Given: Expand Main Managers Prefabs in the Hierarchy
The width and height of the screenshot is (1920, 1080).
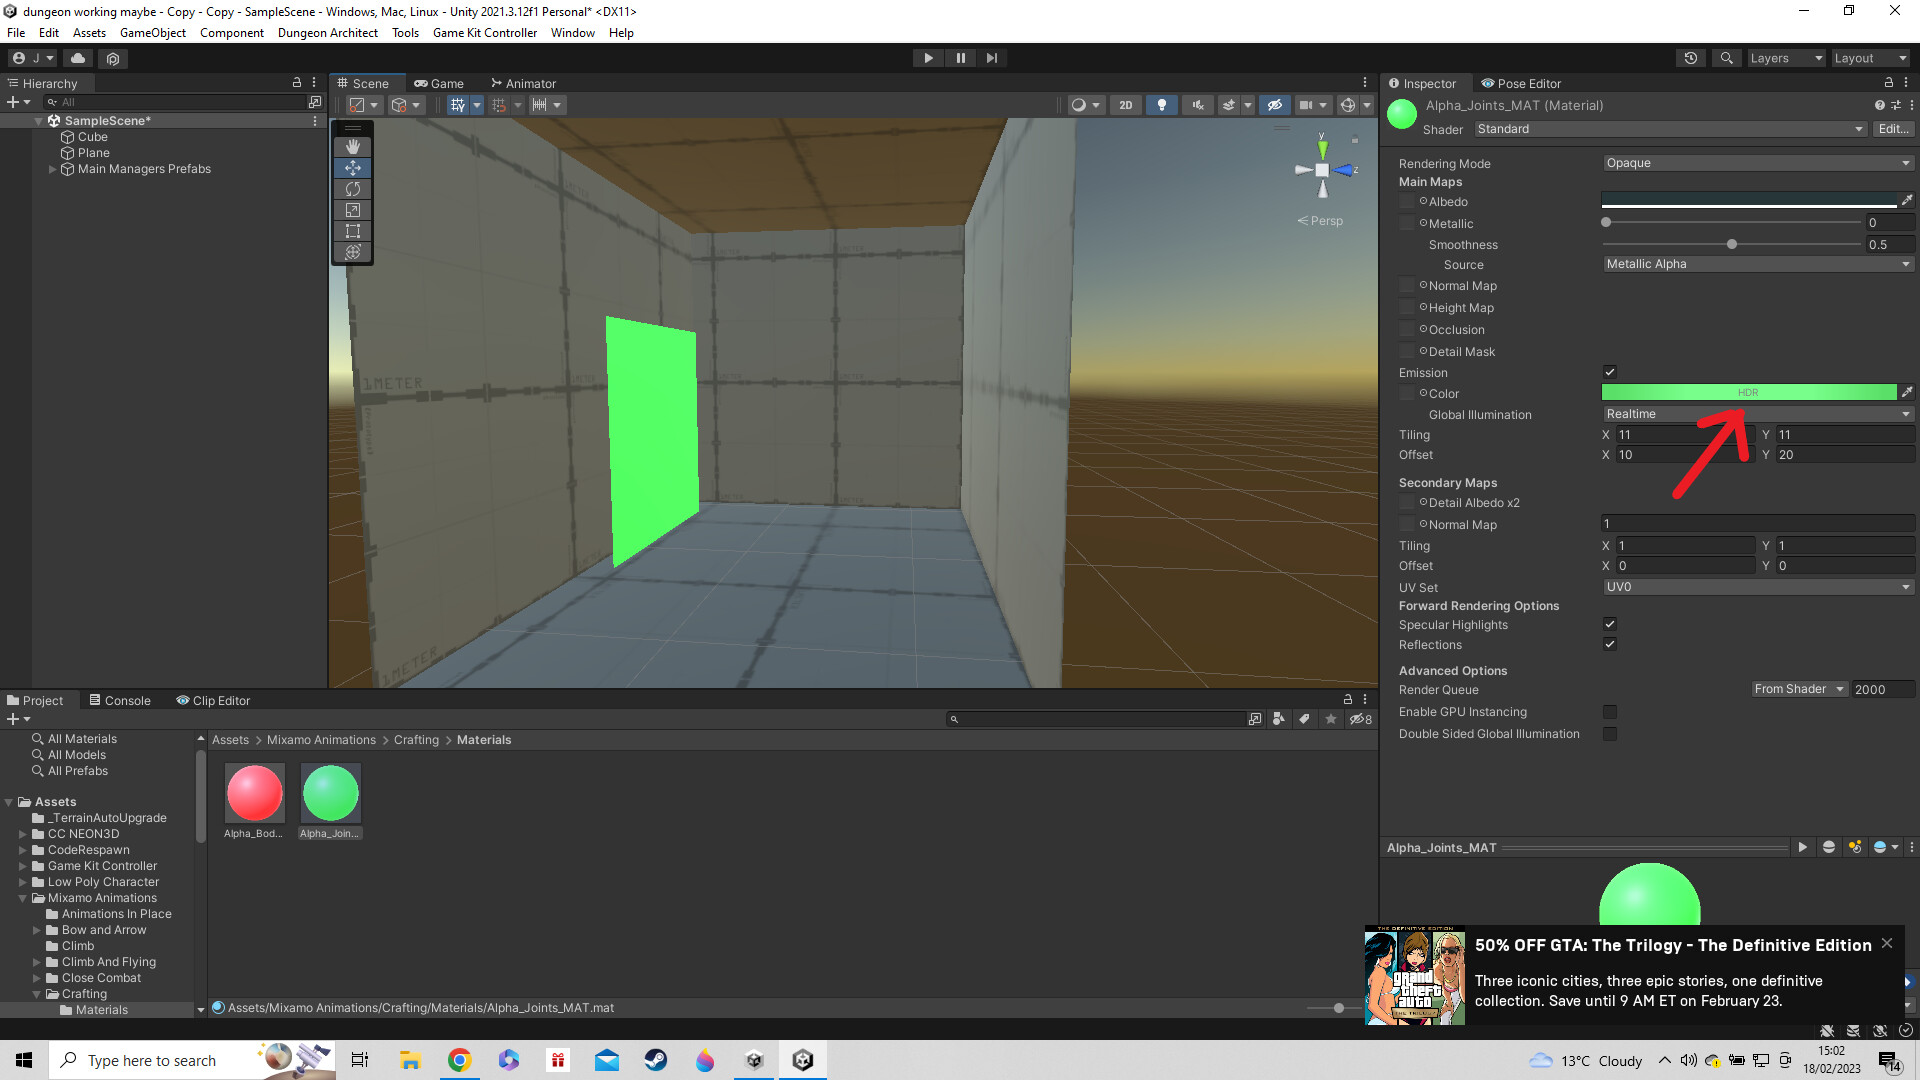Looking at the screenshot, I should [x=52, y=168].
